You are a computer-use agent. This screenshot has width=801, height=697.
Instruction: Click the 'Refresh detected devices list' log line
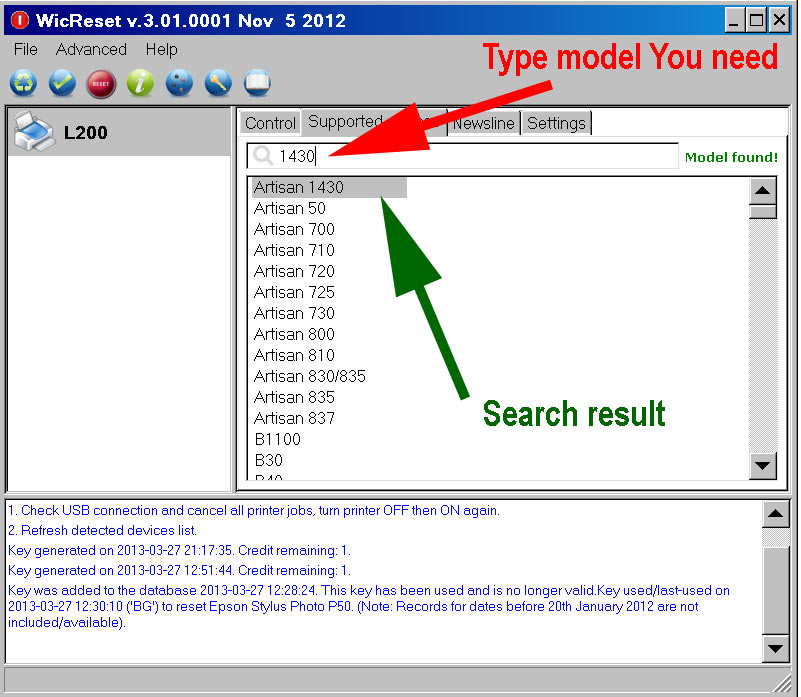tap(102, 530)
